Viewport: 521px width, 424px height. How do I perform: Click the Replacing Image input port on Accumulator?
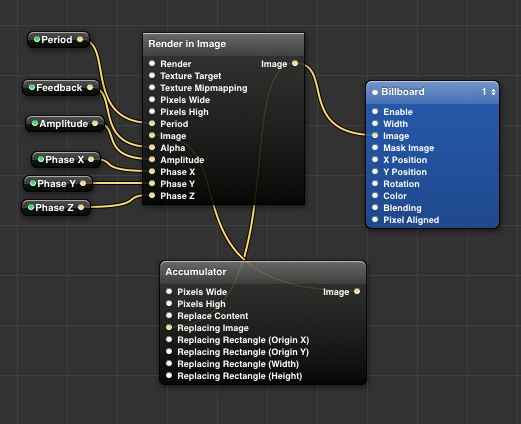pos(169,327)
